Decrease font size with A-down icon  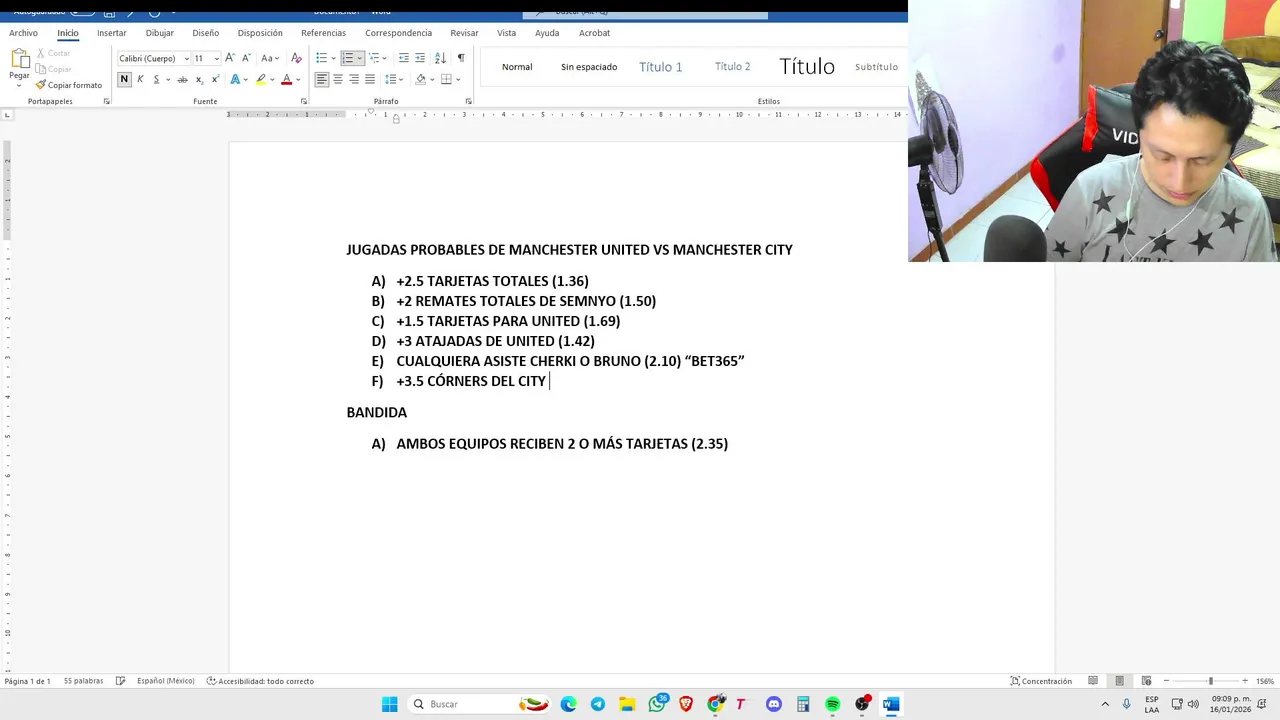246,58
